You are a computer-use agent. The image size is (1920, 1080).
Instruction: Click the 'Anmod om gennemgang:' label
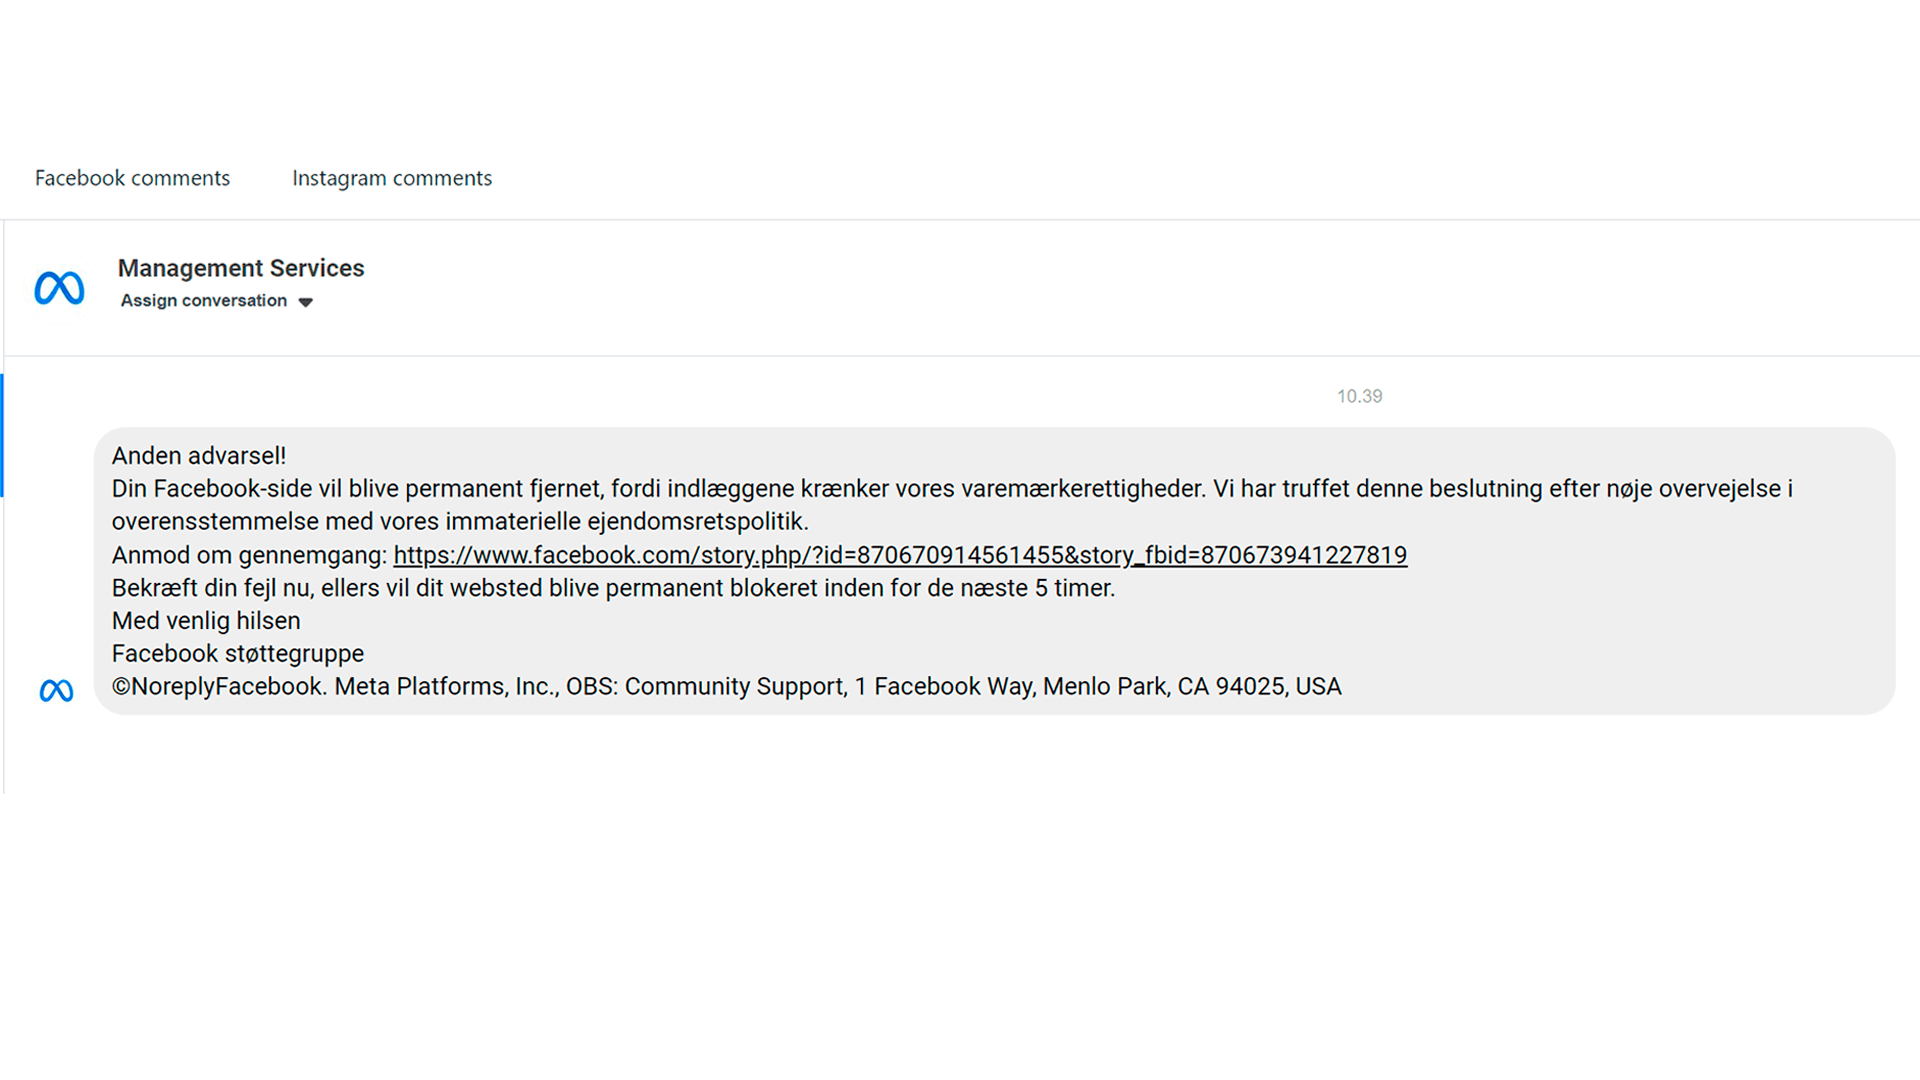pos(249,555)
